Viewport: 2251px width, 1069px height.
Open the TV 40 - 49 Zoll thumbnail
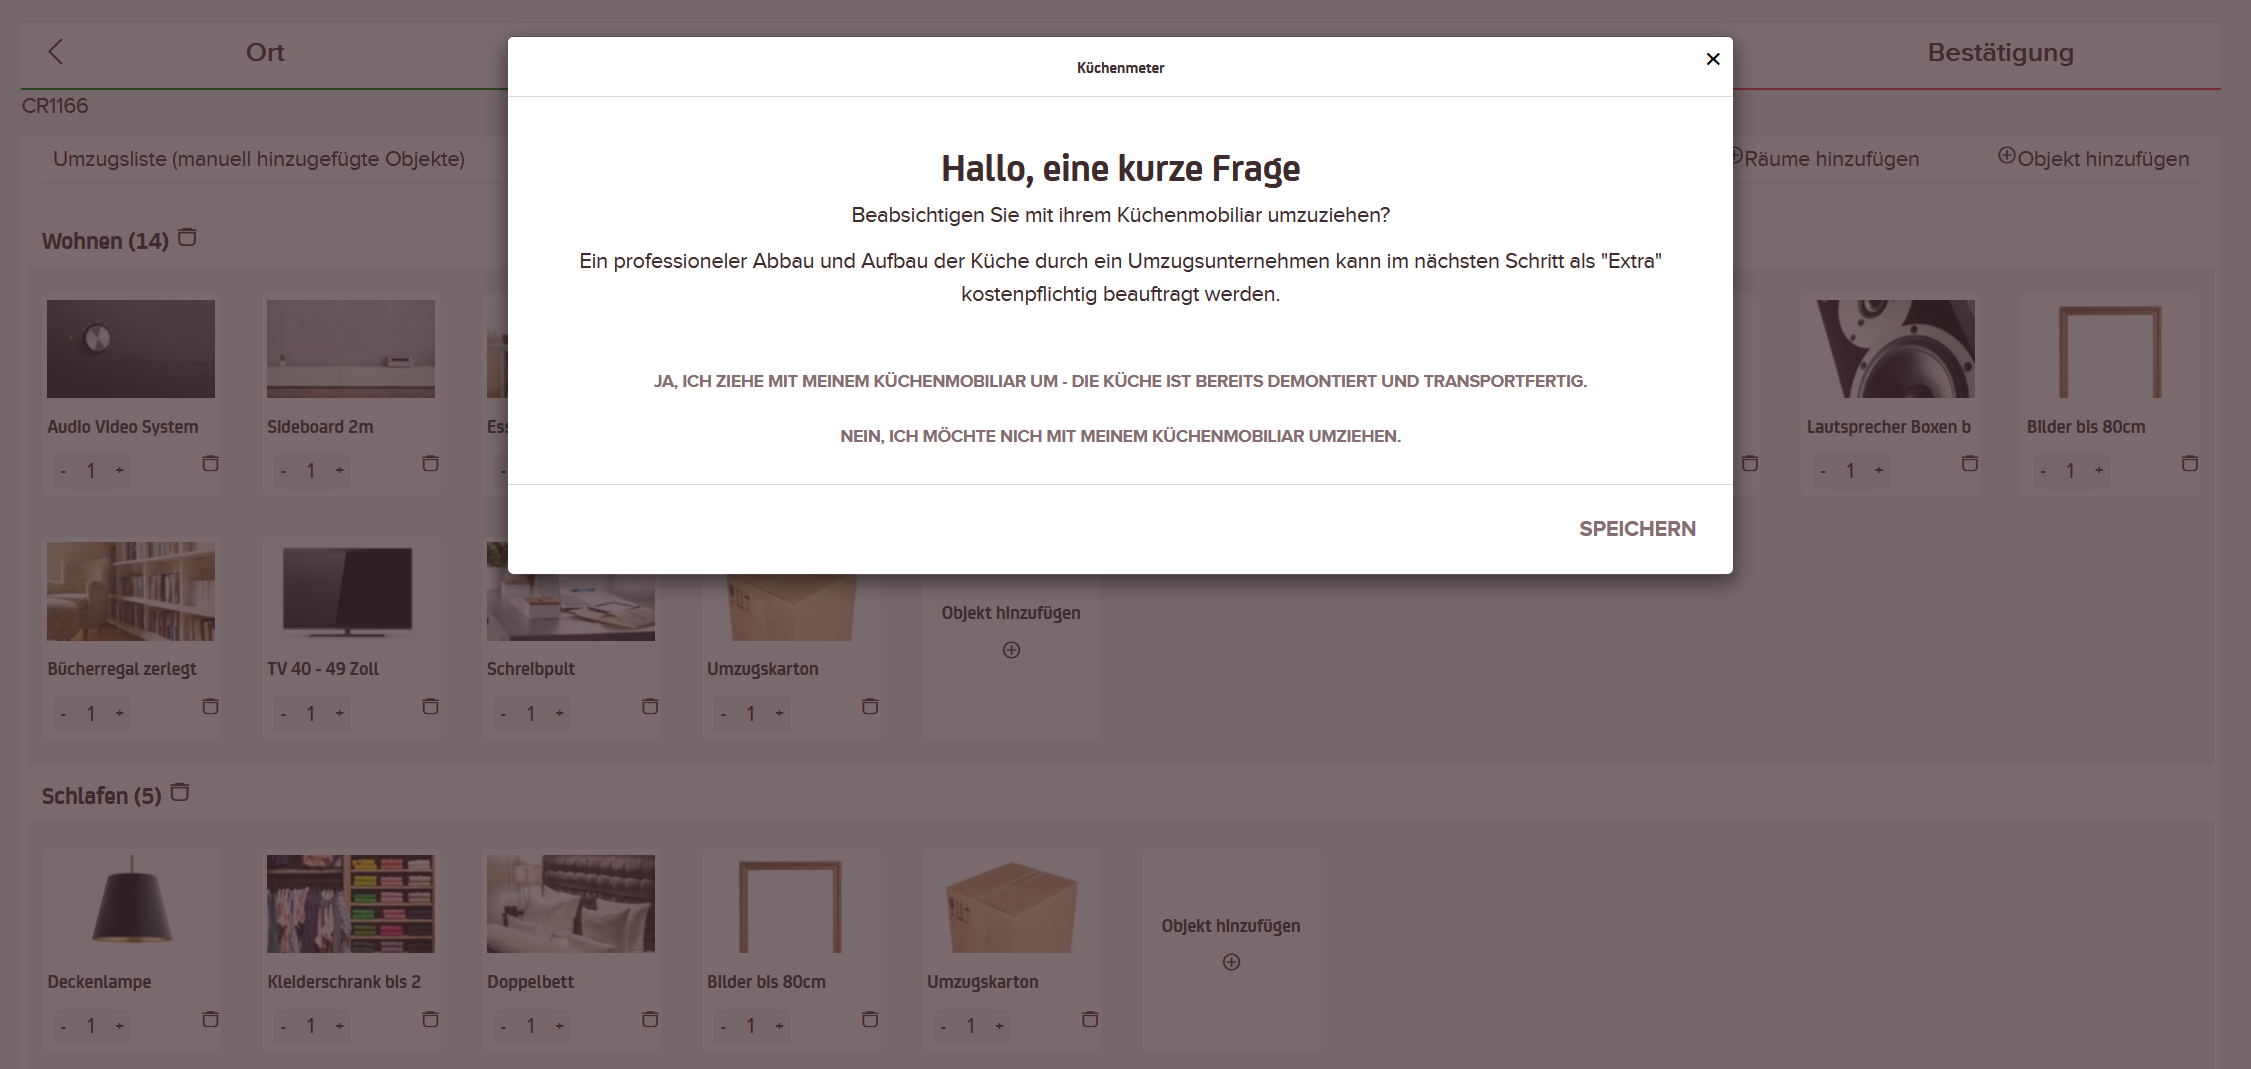pos(351,591)
